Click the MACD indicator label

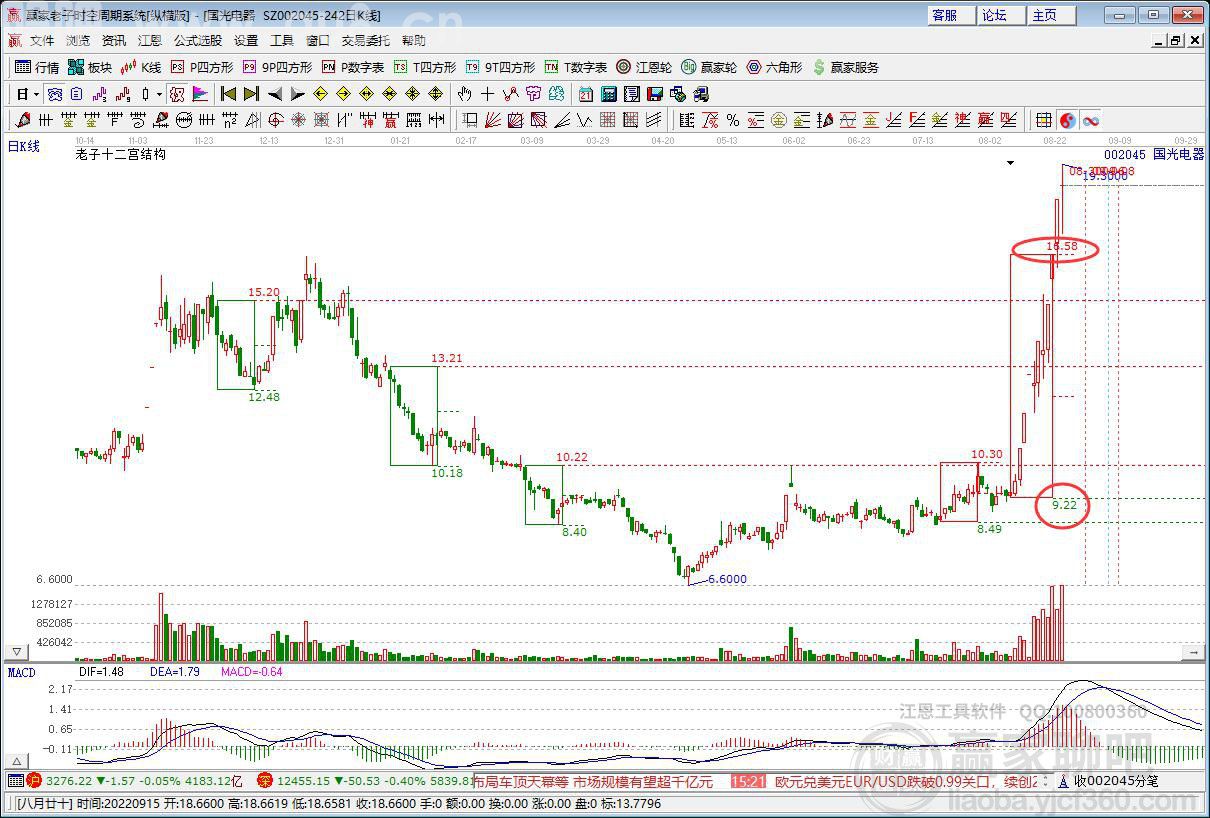22,672
